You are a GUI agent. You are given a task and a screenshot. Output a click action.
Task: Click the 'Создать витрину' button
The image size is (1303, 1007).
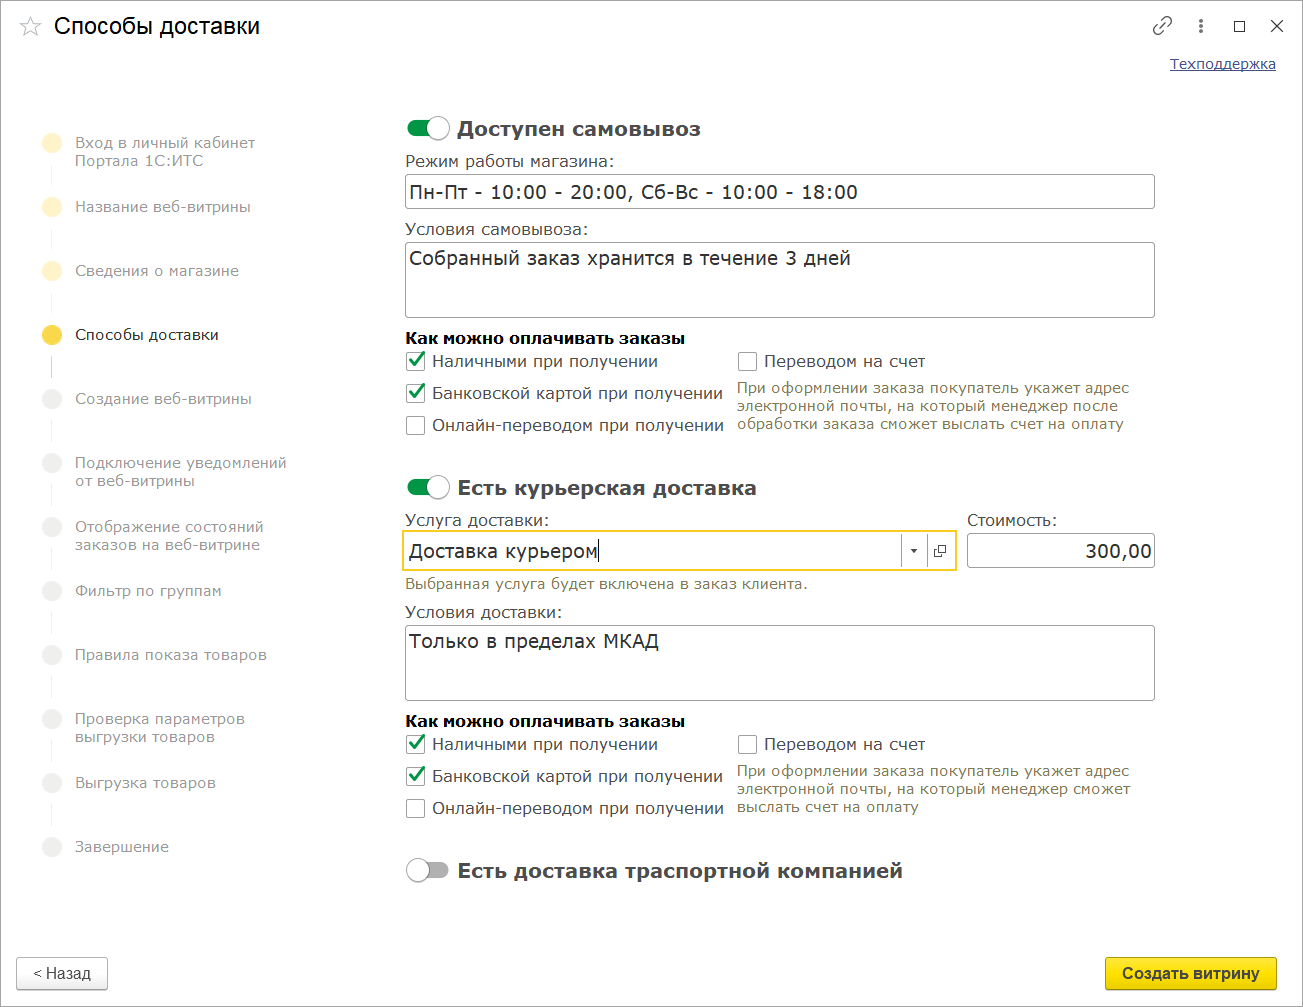[x=1190, y=973]
